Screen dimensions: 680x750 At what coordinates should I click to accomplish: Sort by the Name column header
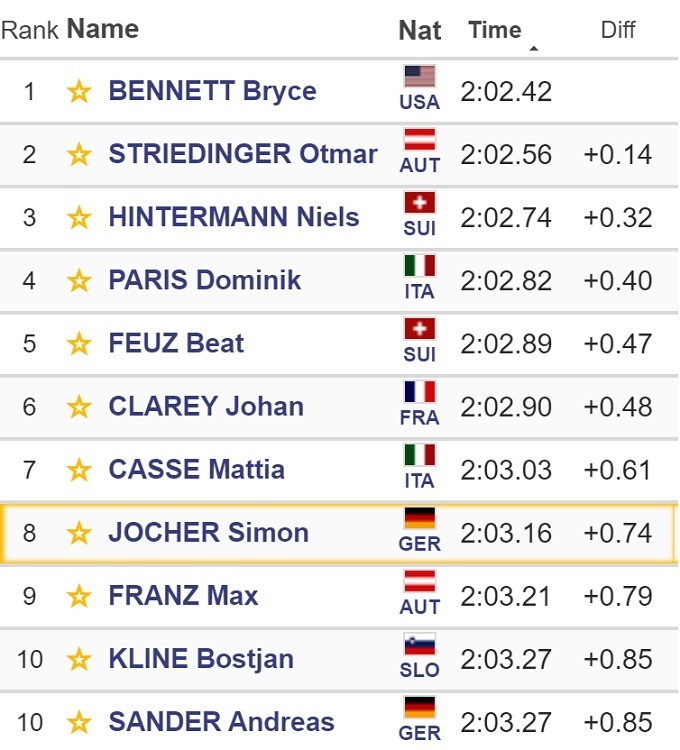pos(102,29)
